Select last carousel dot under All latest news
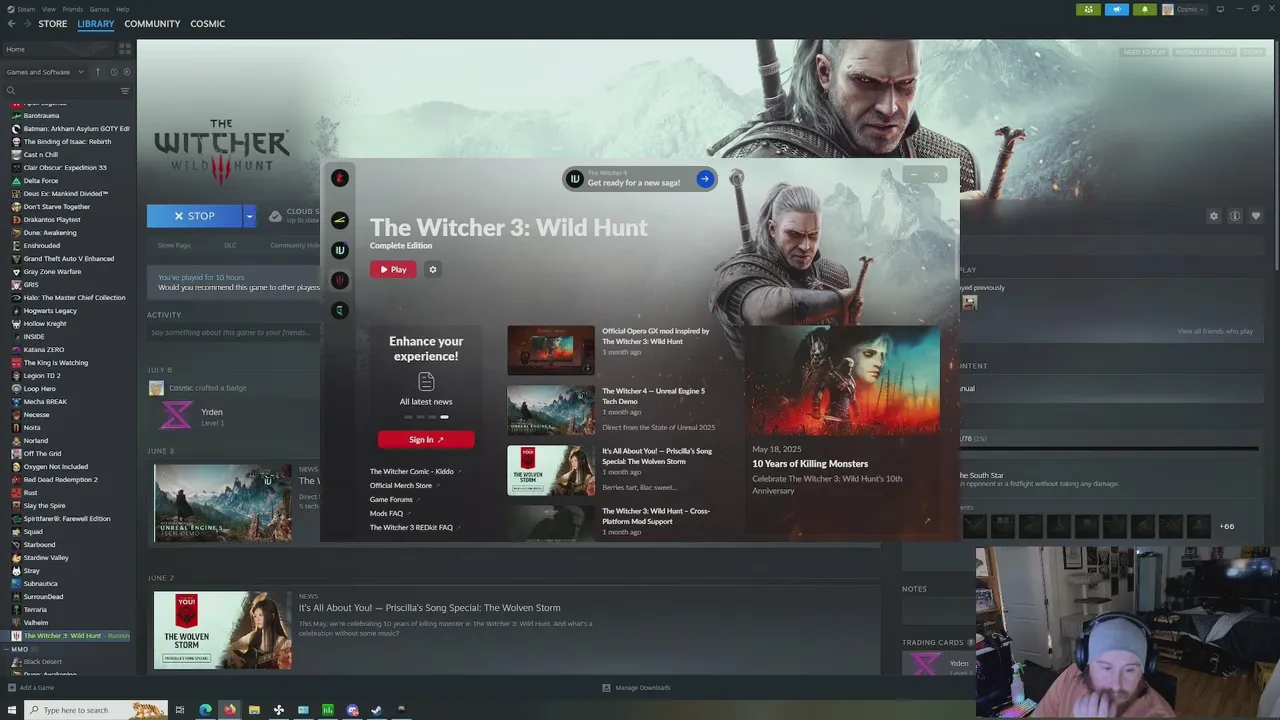Viewport: 1280px width, 720px height. click(x=444, y=417)
